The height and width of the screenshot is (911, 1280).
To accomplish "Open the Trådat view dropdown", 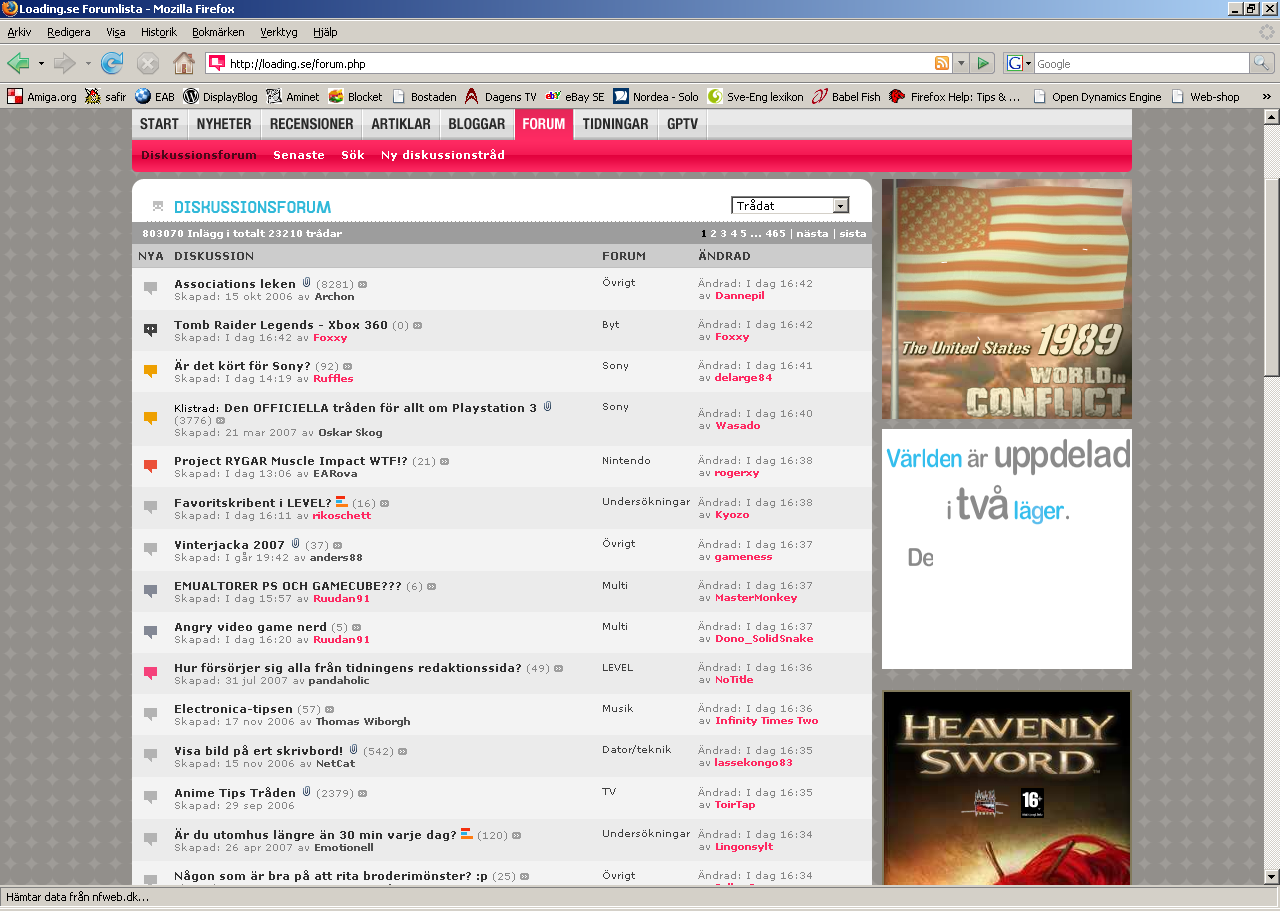I will (x=790, y=205).
